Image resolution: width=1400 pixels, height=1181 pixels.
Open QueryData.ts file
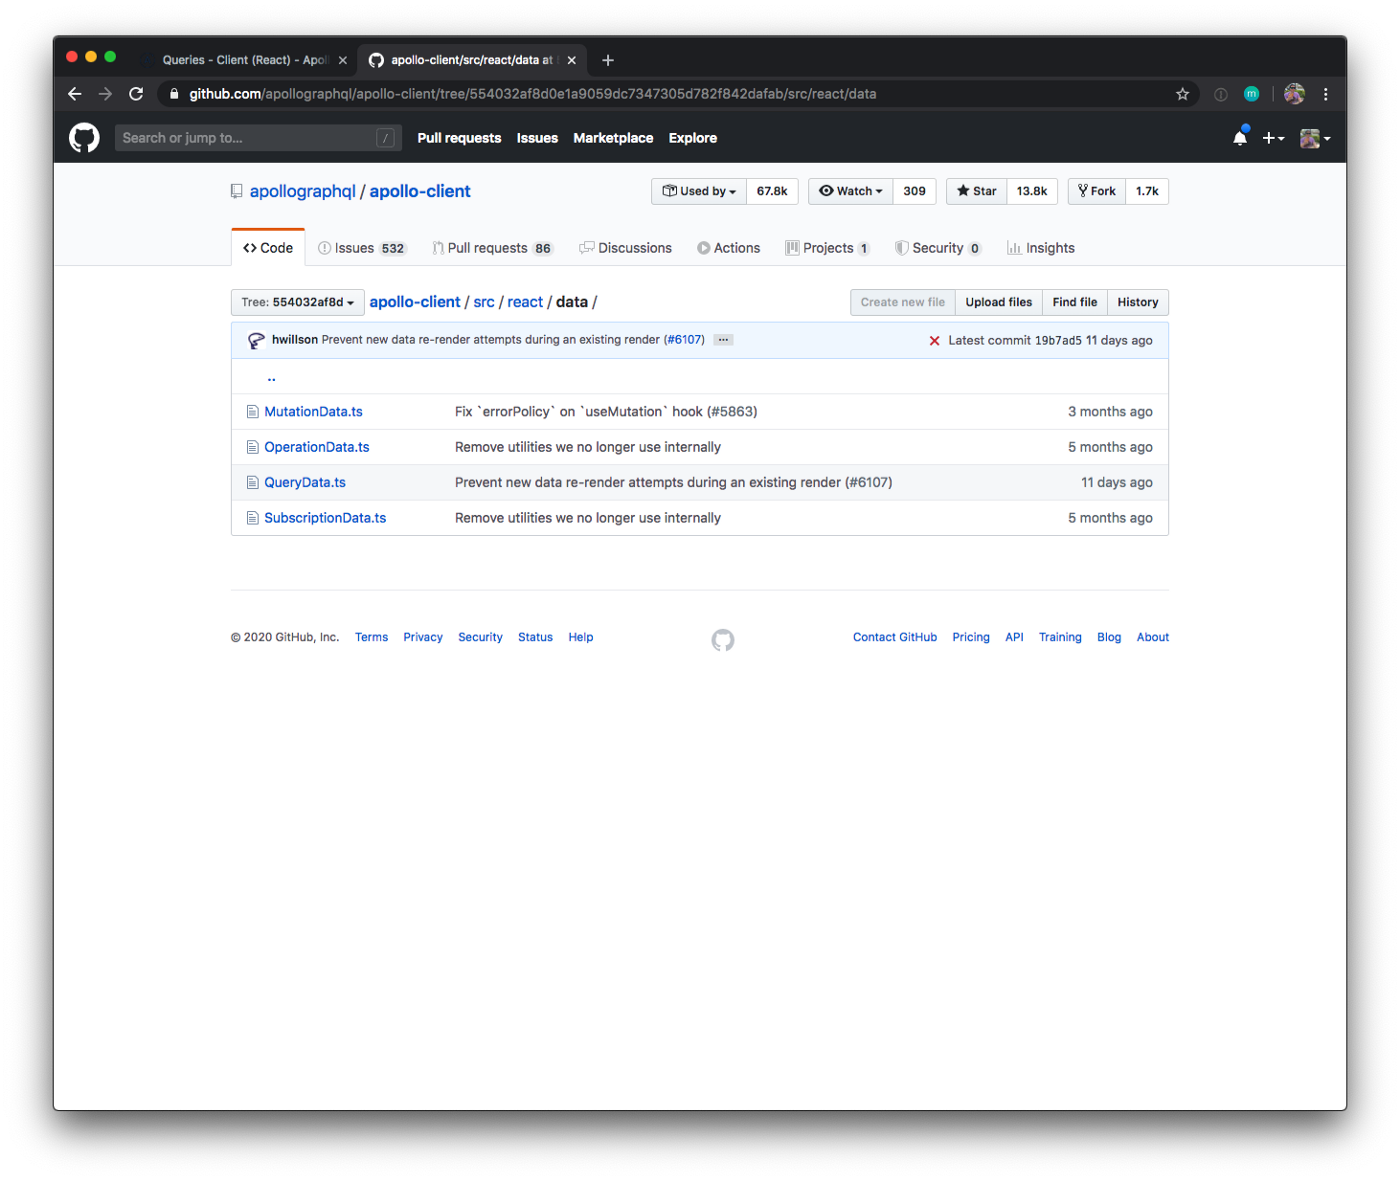pos(305,482)
